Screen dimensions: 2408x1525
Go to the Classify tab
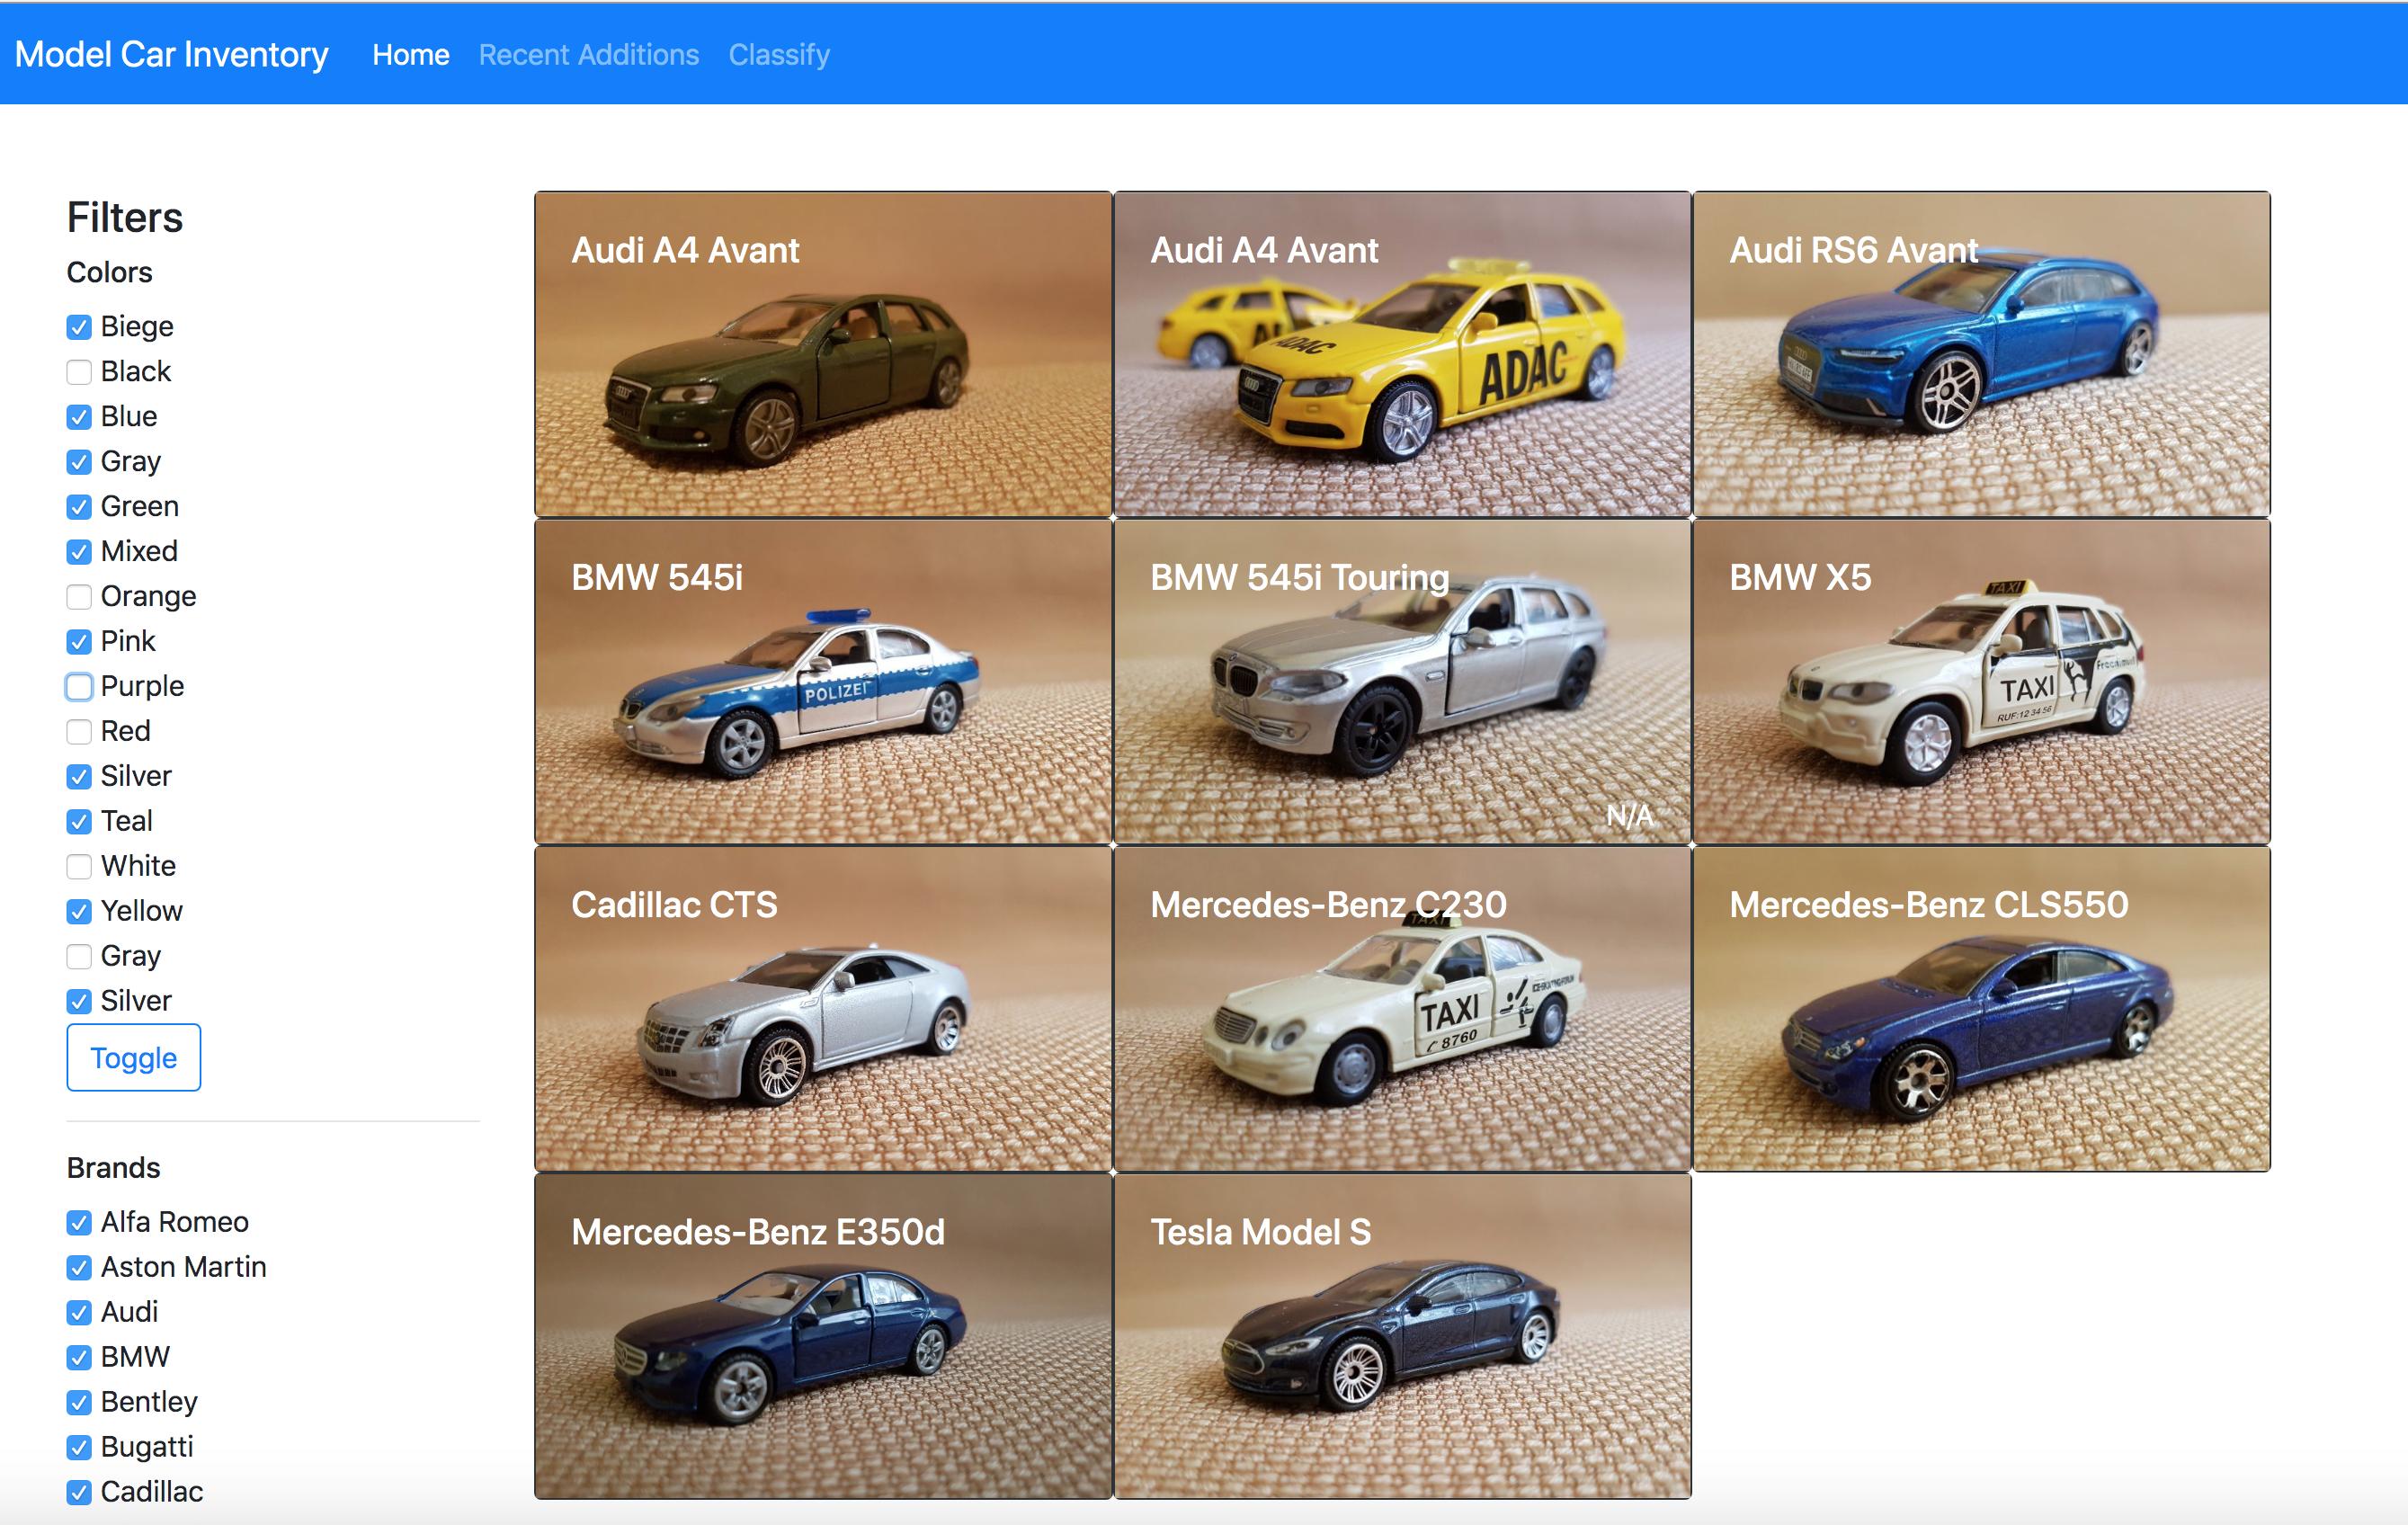(778, 55)
